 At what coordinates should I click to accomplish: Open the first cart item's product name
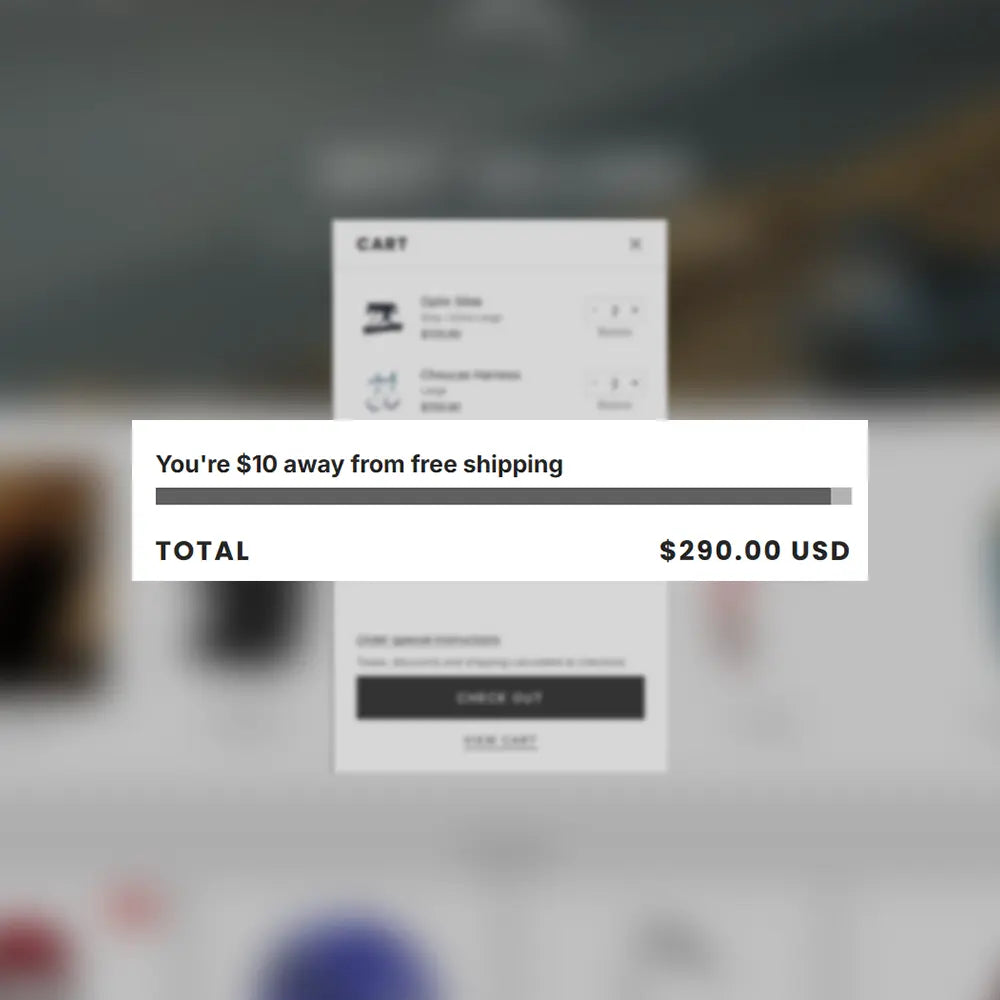pos(451,301)
